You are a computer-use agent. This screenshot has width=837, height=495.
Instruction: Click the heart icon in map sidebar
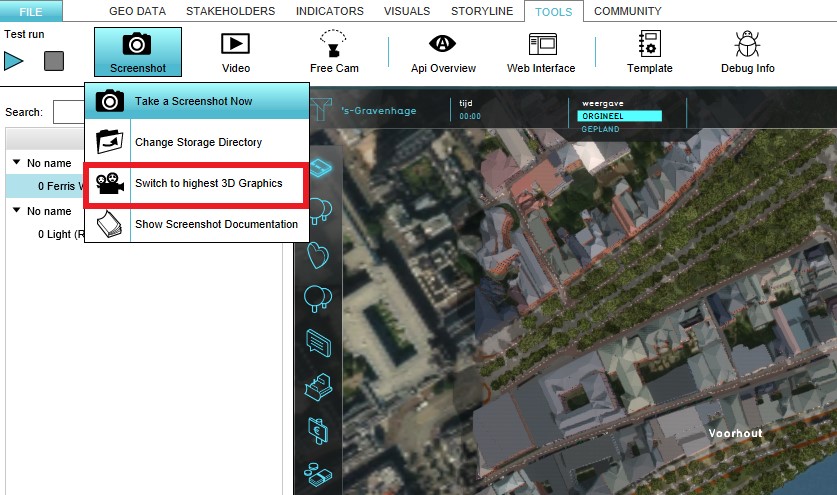click(x=319, y=254)
